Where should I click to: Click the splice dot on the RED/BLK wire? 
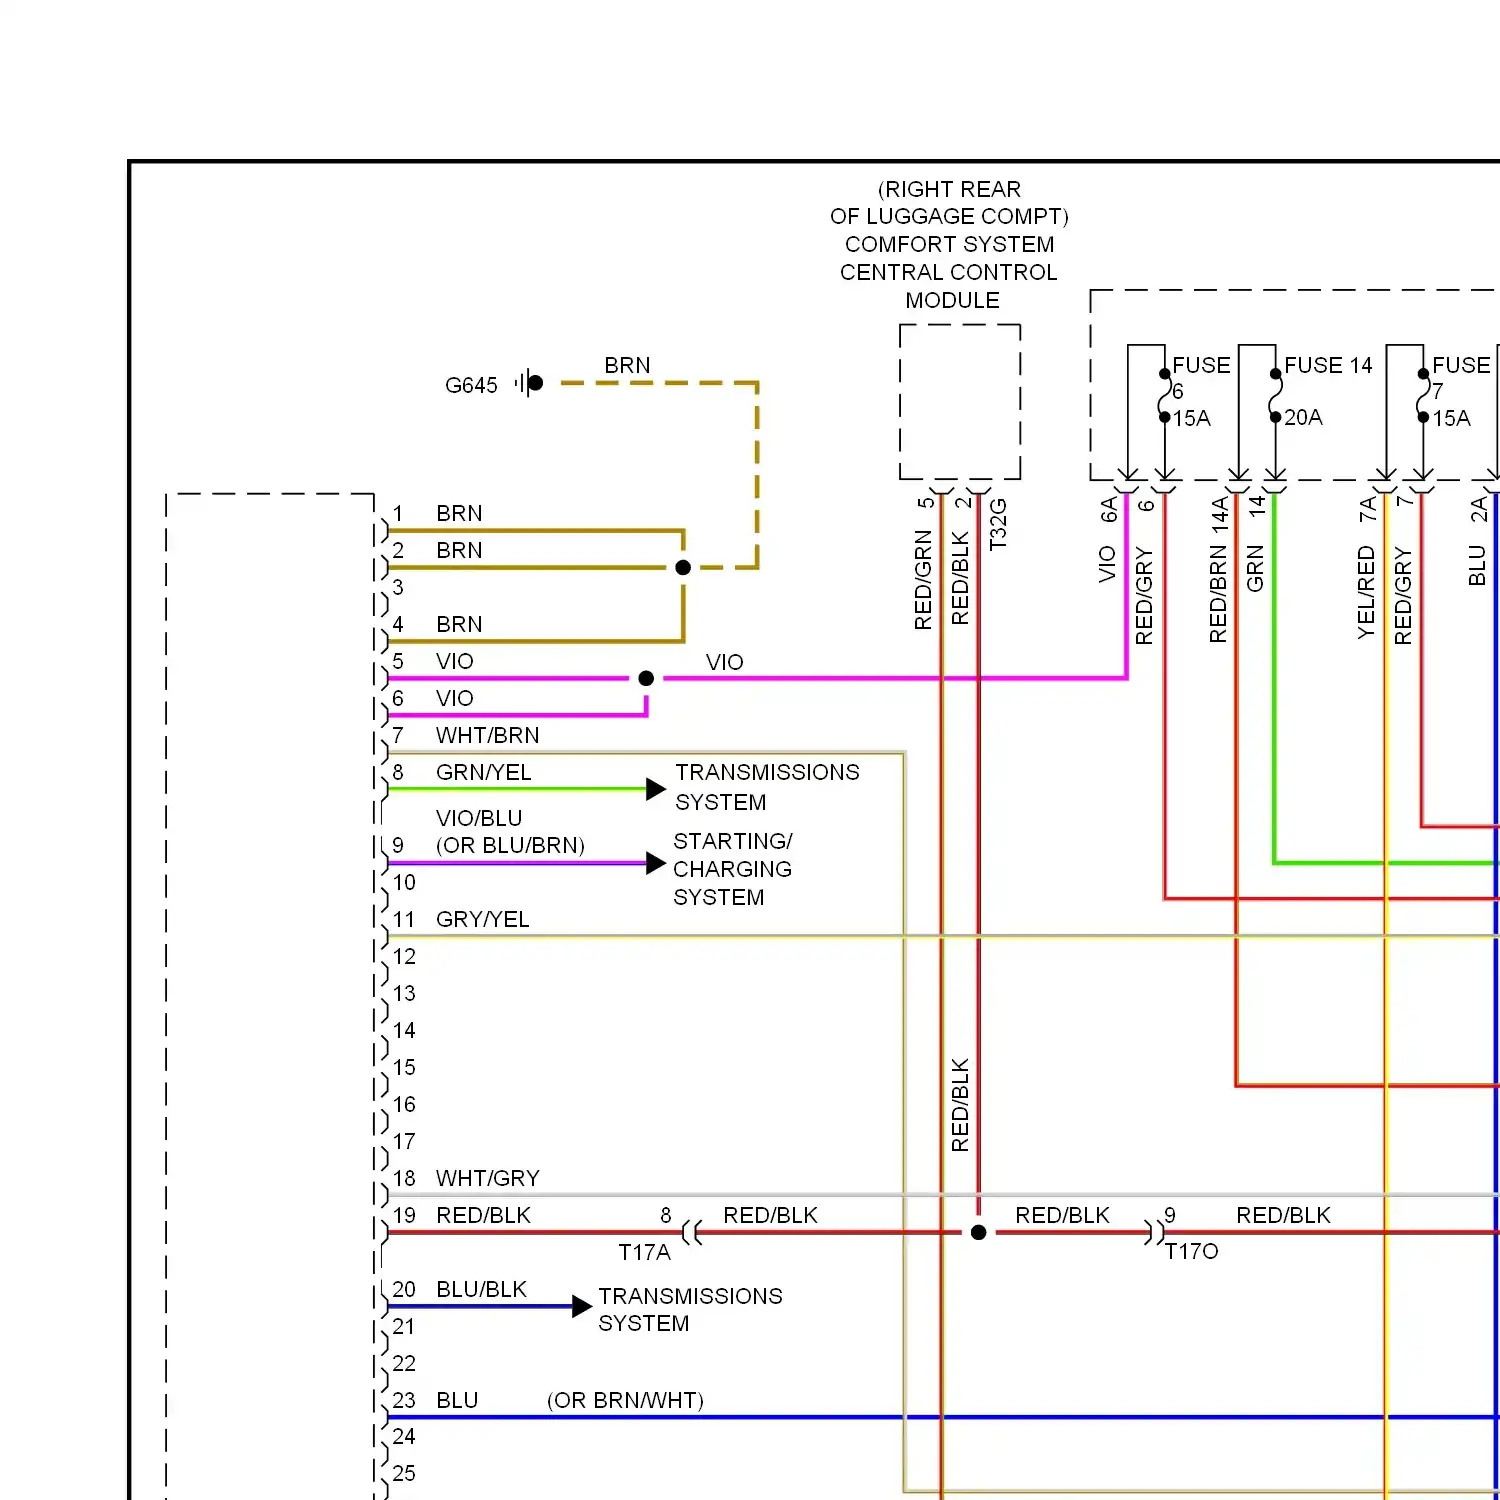(x=979, y=1232)
